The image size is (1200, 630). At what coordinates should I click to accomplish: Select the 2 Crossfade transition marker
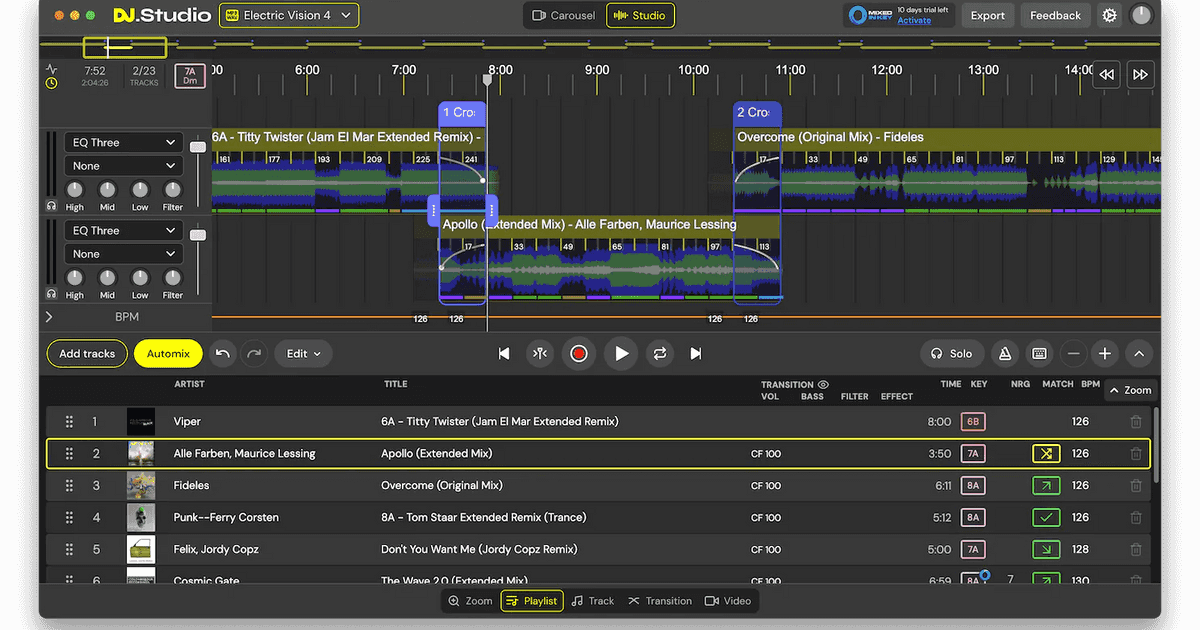point(757,112)
